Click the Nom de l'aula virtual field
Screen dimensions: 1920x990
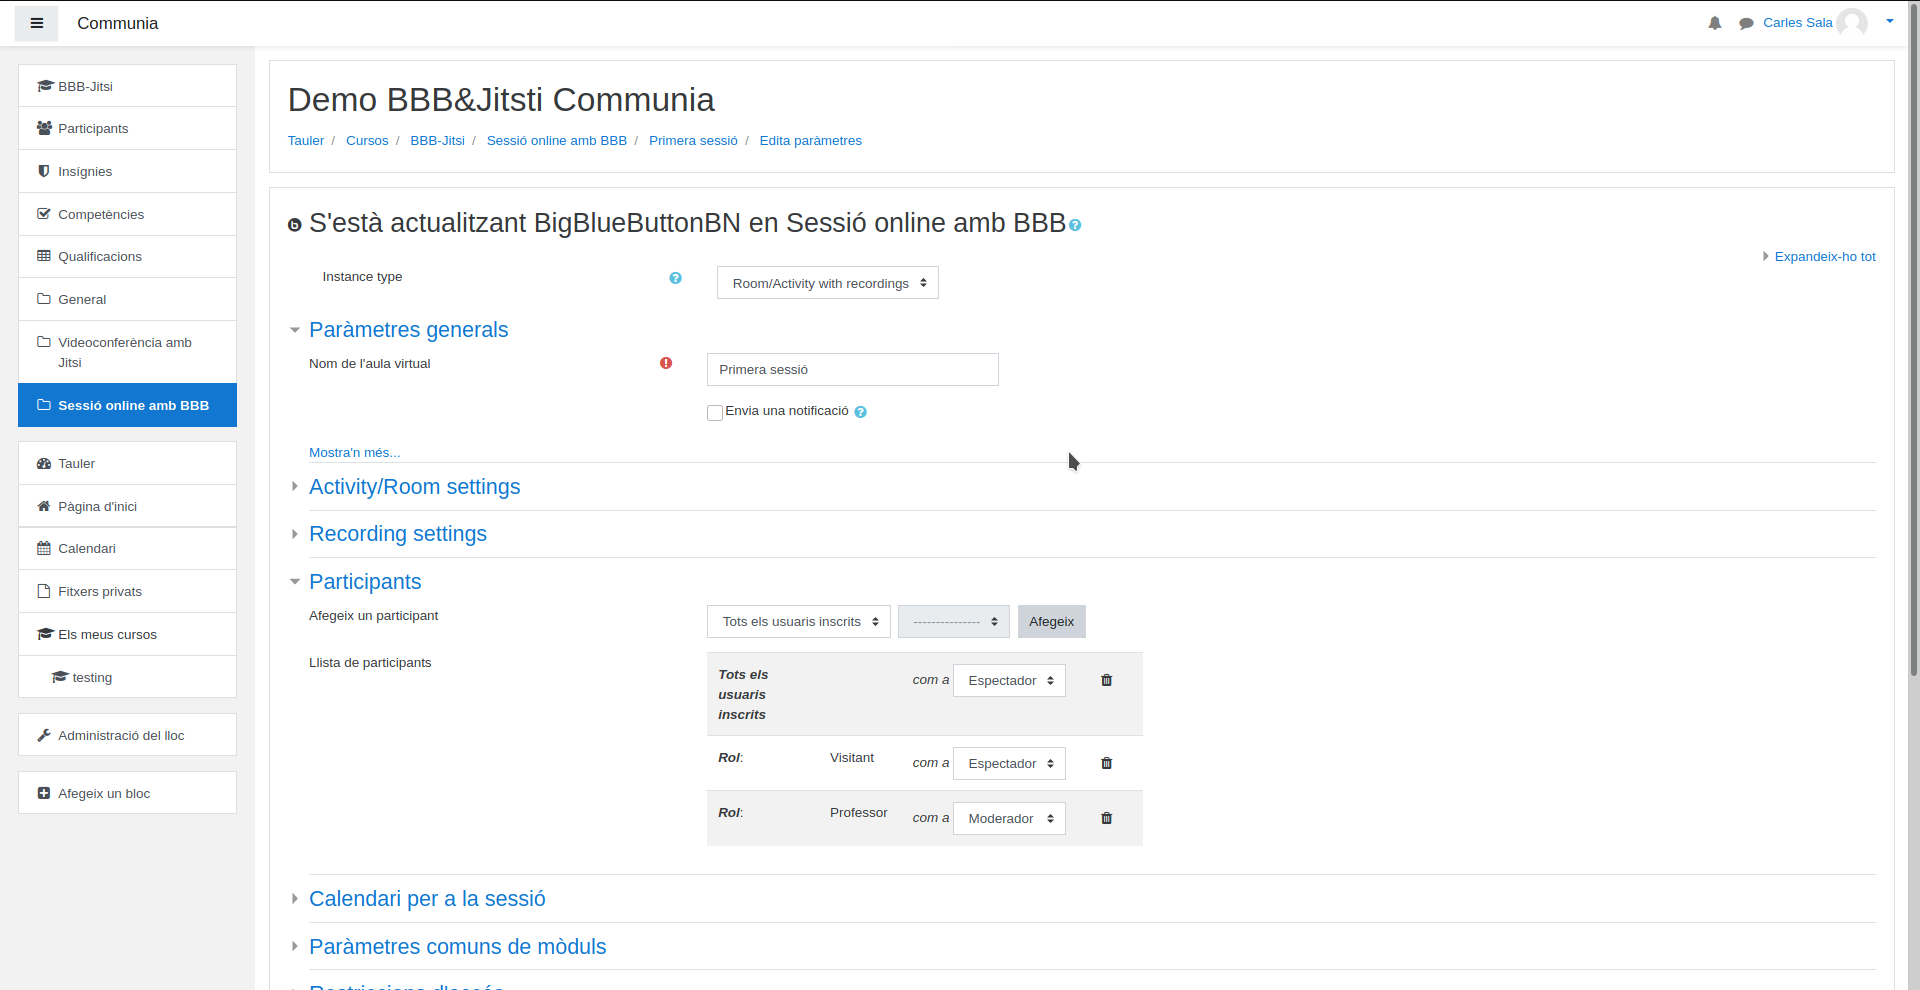click(x=852, y=369)
